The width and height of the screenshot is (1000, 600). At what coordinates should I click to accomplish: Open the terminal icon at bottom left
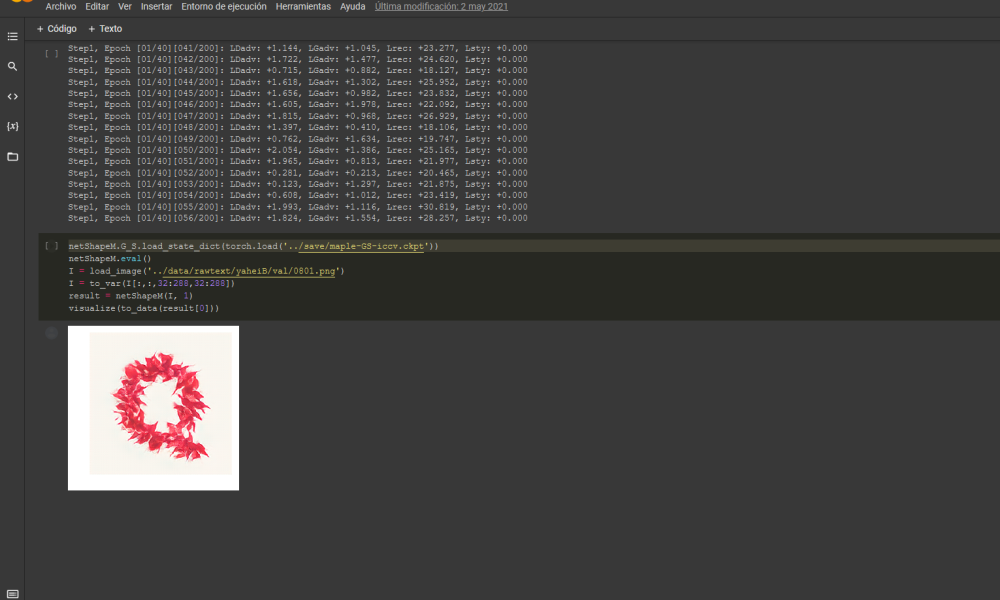(x=12, y=593)
